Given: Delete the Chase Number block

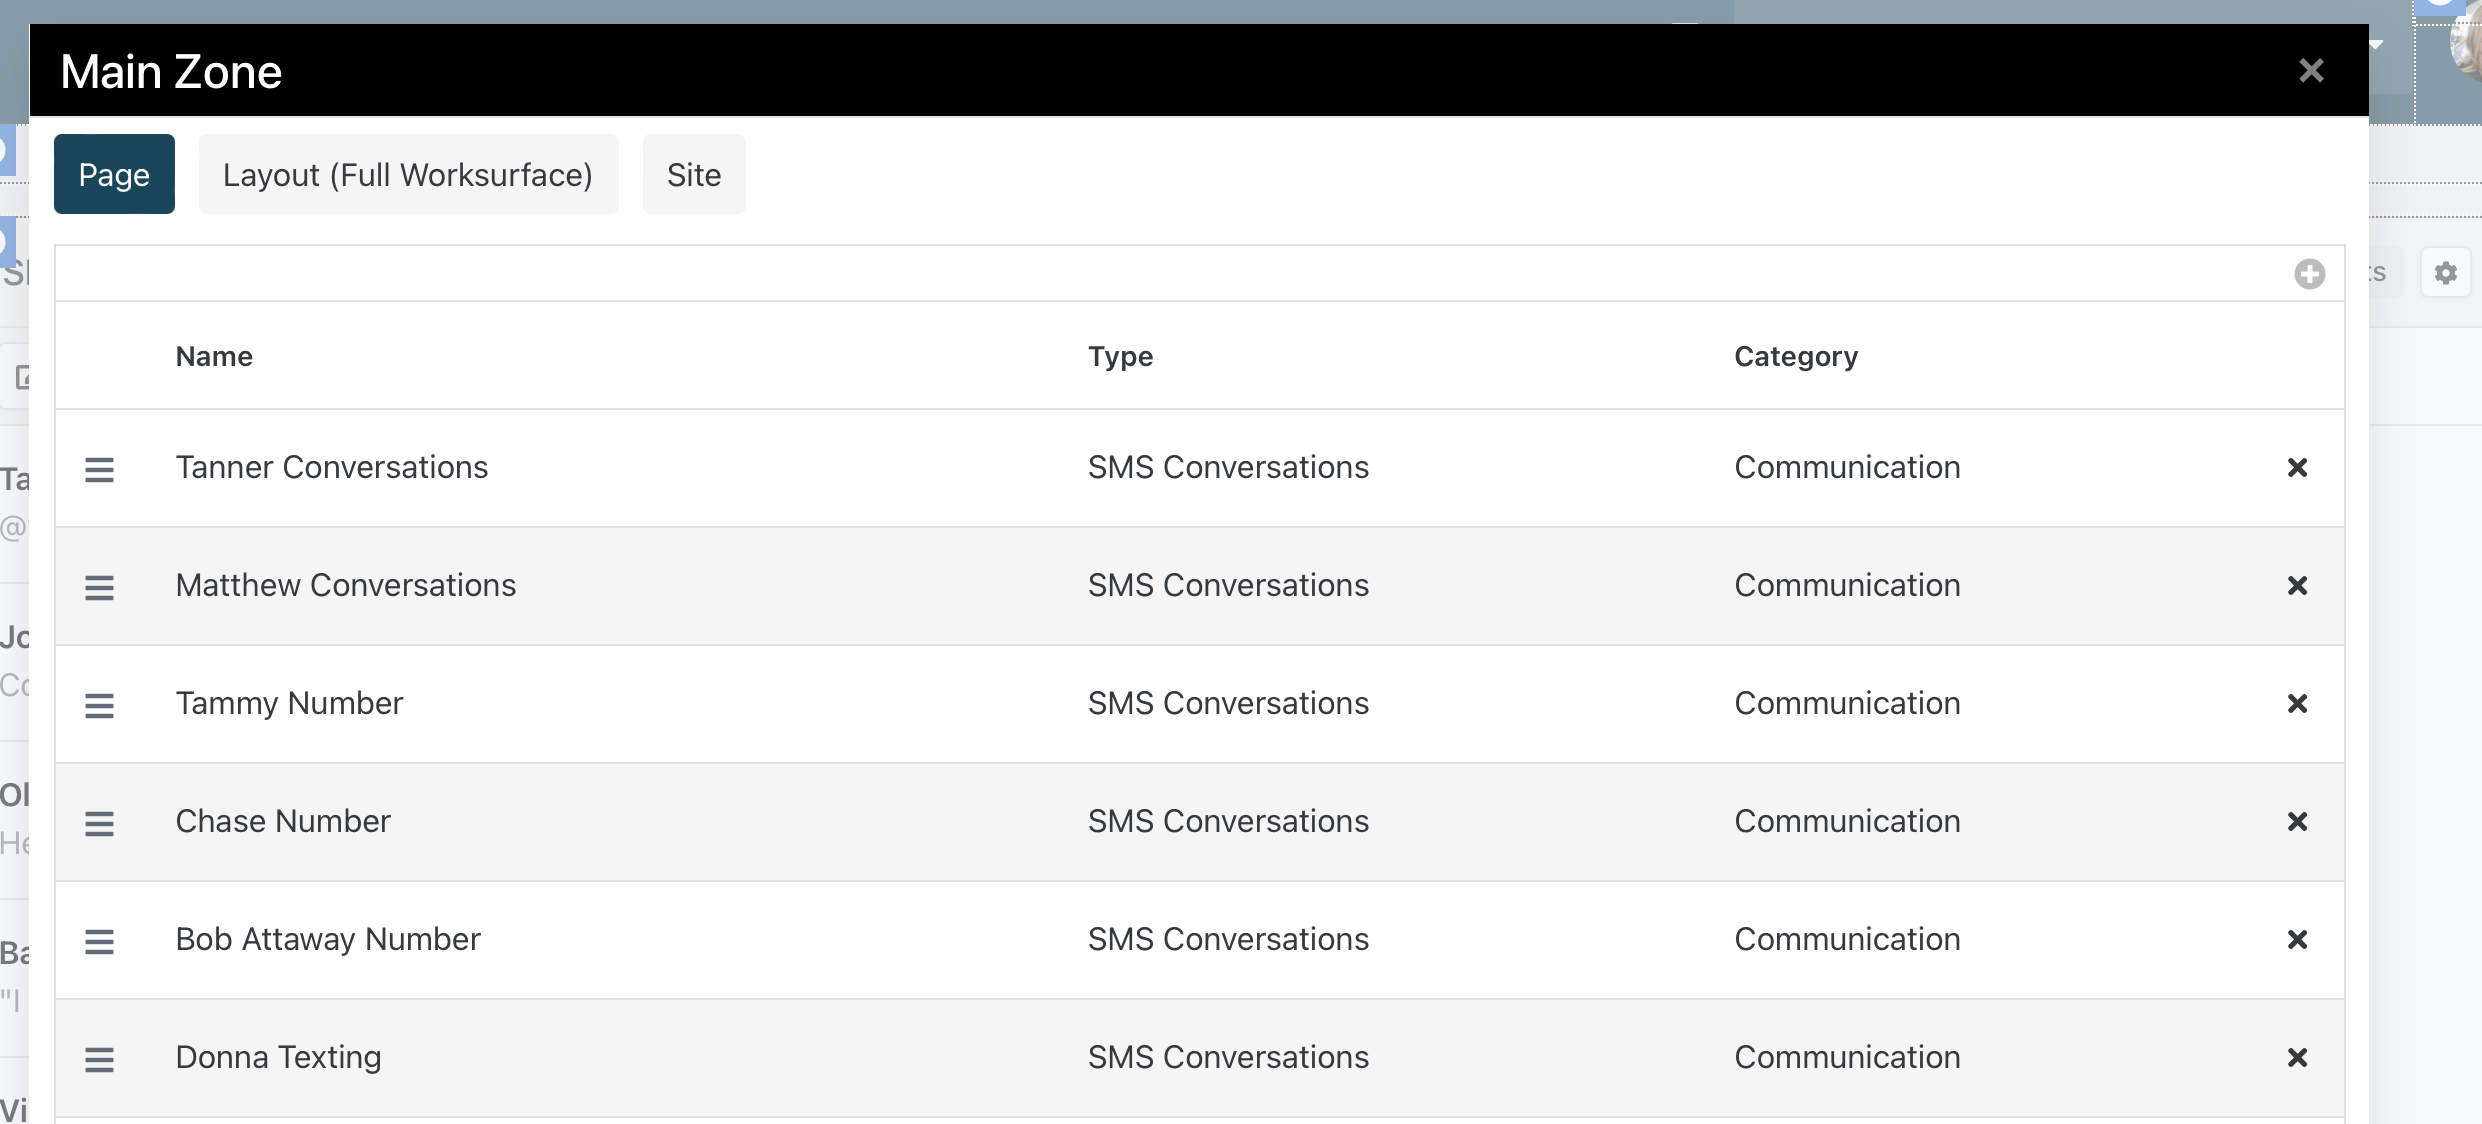Looking at the screenshot, I should [2297, 822].
